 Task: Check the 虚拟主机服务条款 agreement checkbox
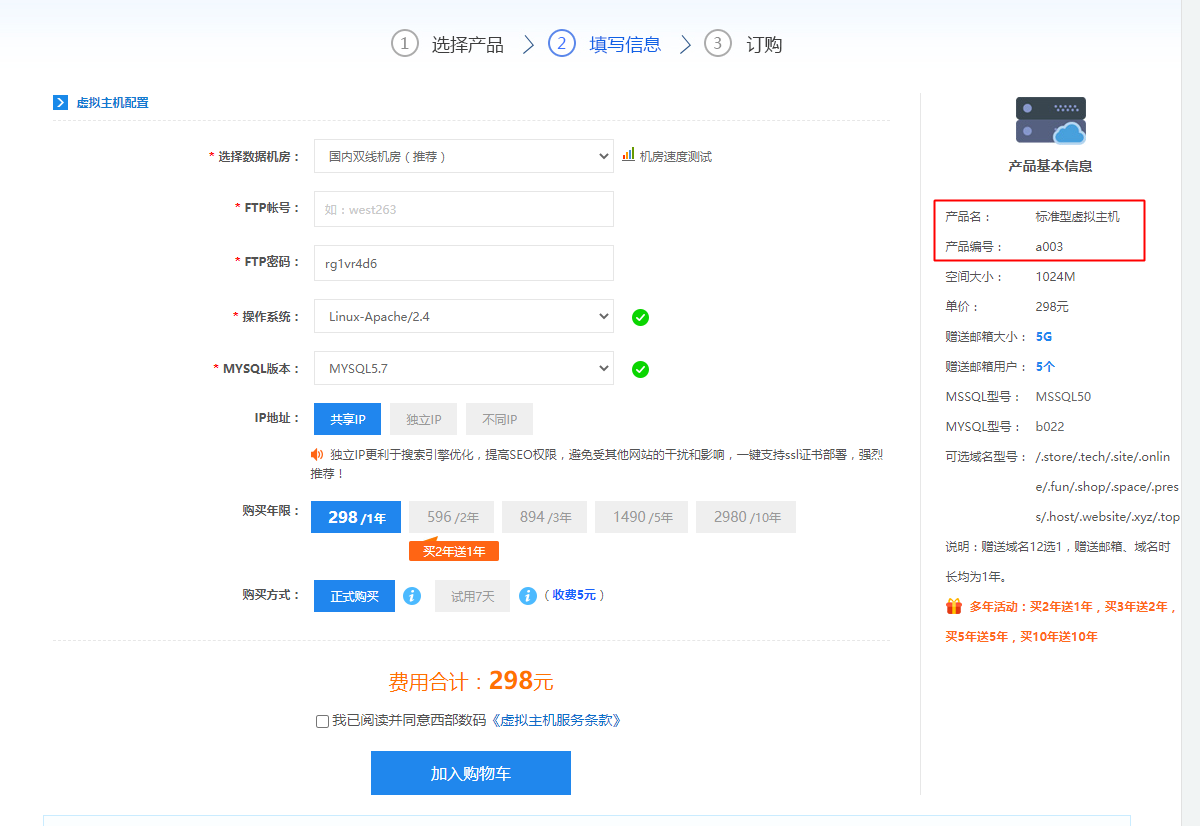click(x=322, y=721)
